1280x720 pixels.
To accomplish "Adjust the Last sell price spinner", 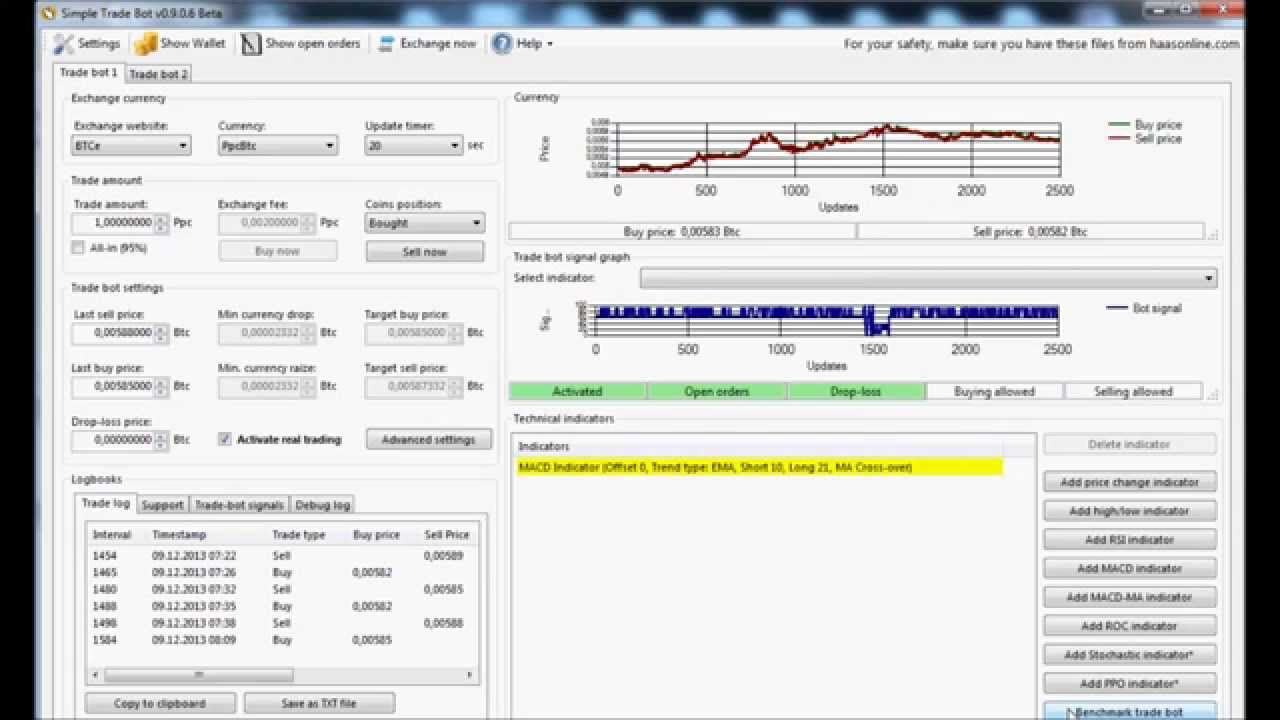I will click(161, 332).
